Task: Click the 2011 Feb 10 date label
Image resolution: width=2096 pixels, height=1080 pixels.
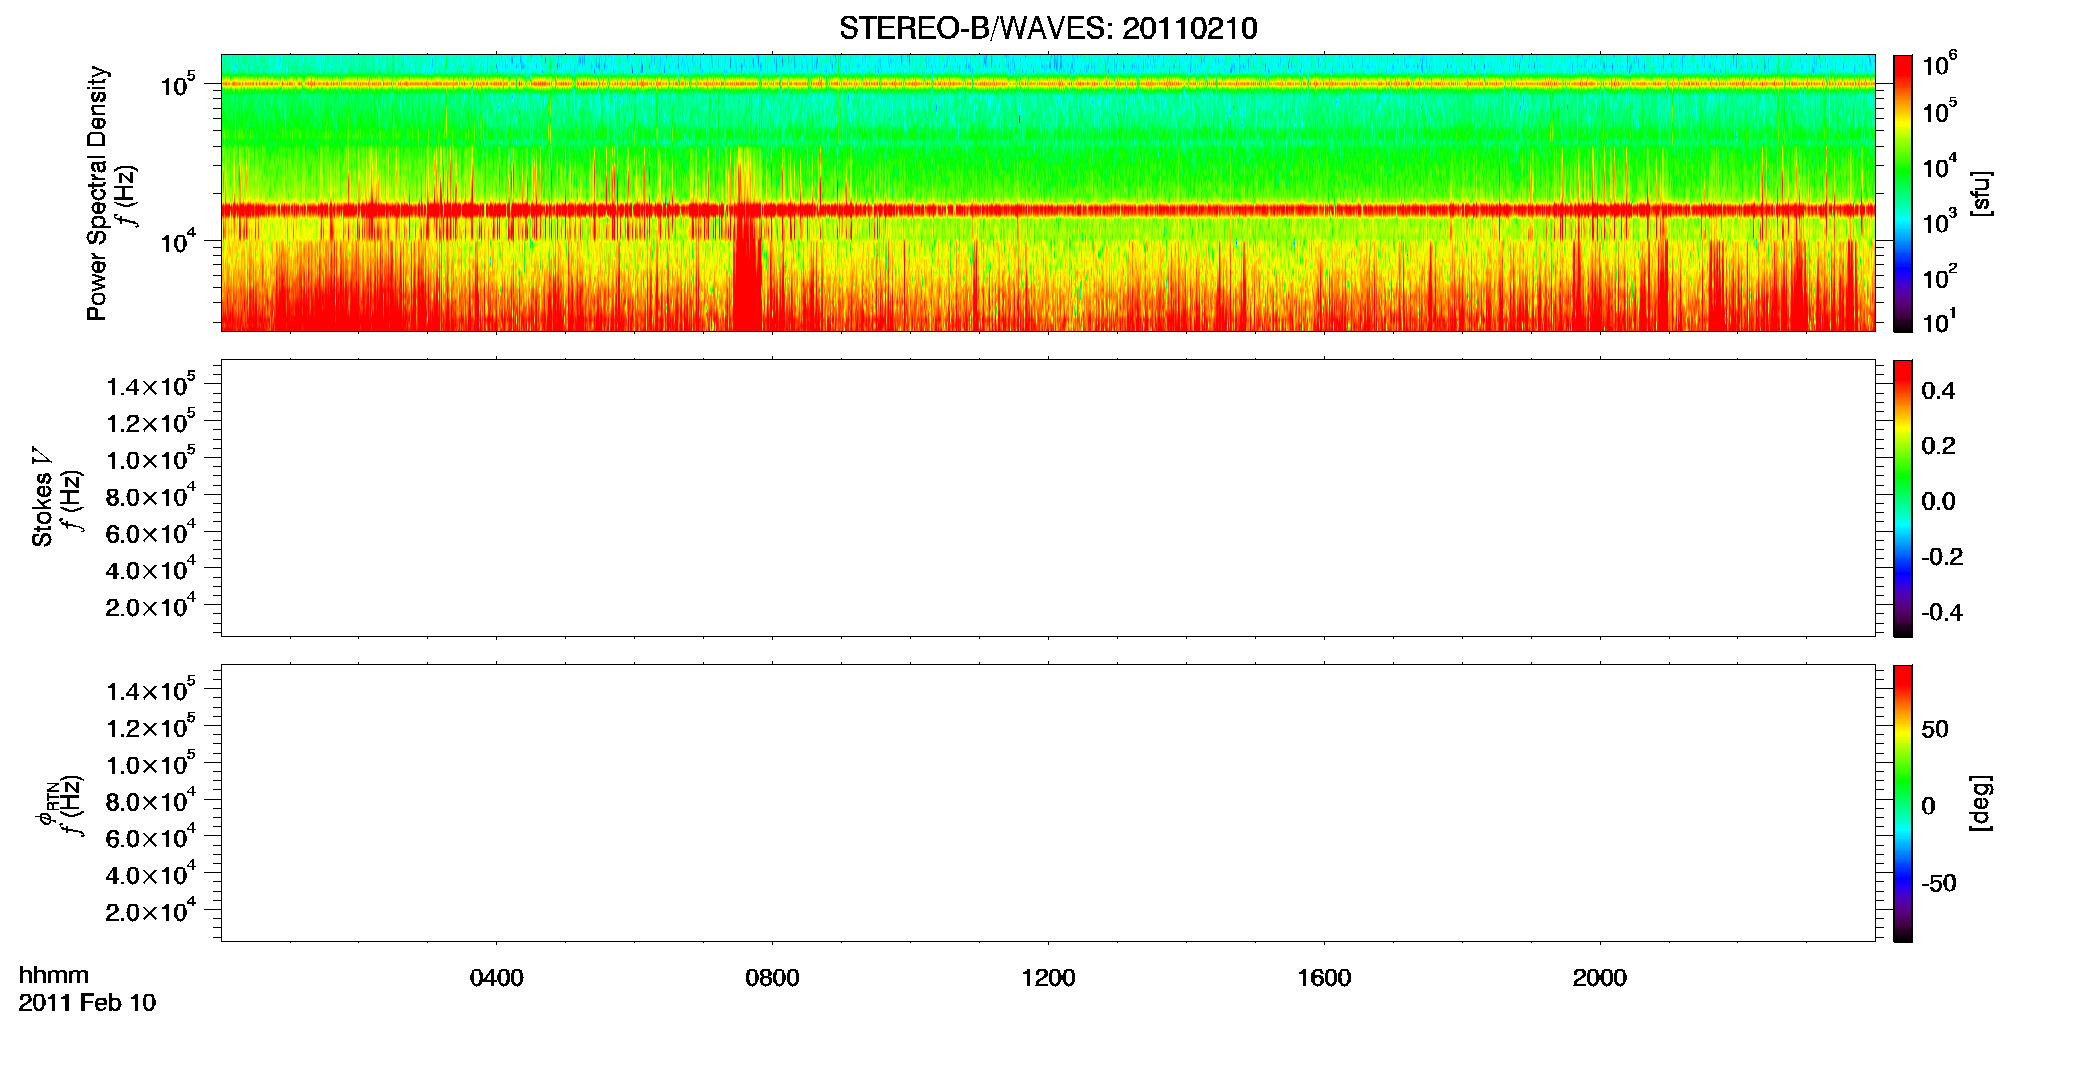Action: (87, 1003)
